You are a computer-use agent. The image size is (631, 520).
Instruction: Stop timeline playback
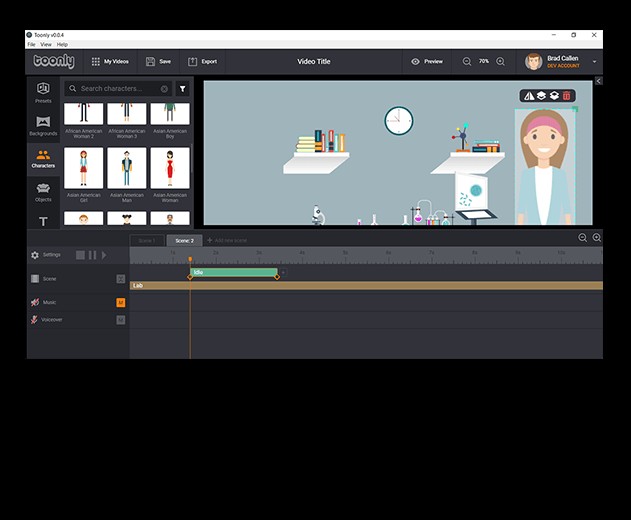[x=80, y=255]
